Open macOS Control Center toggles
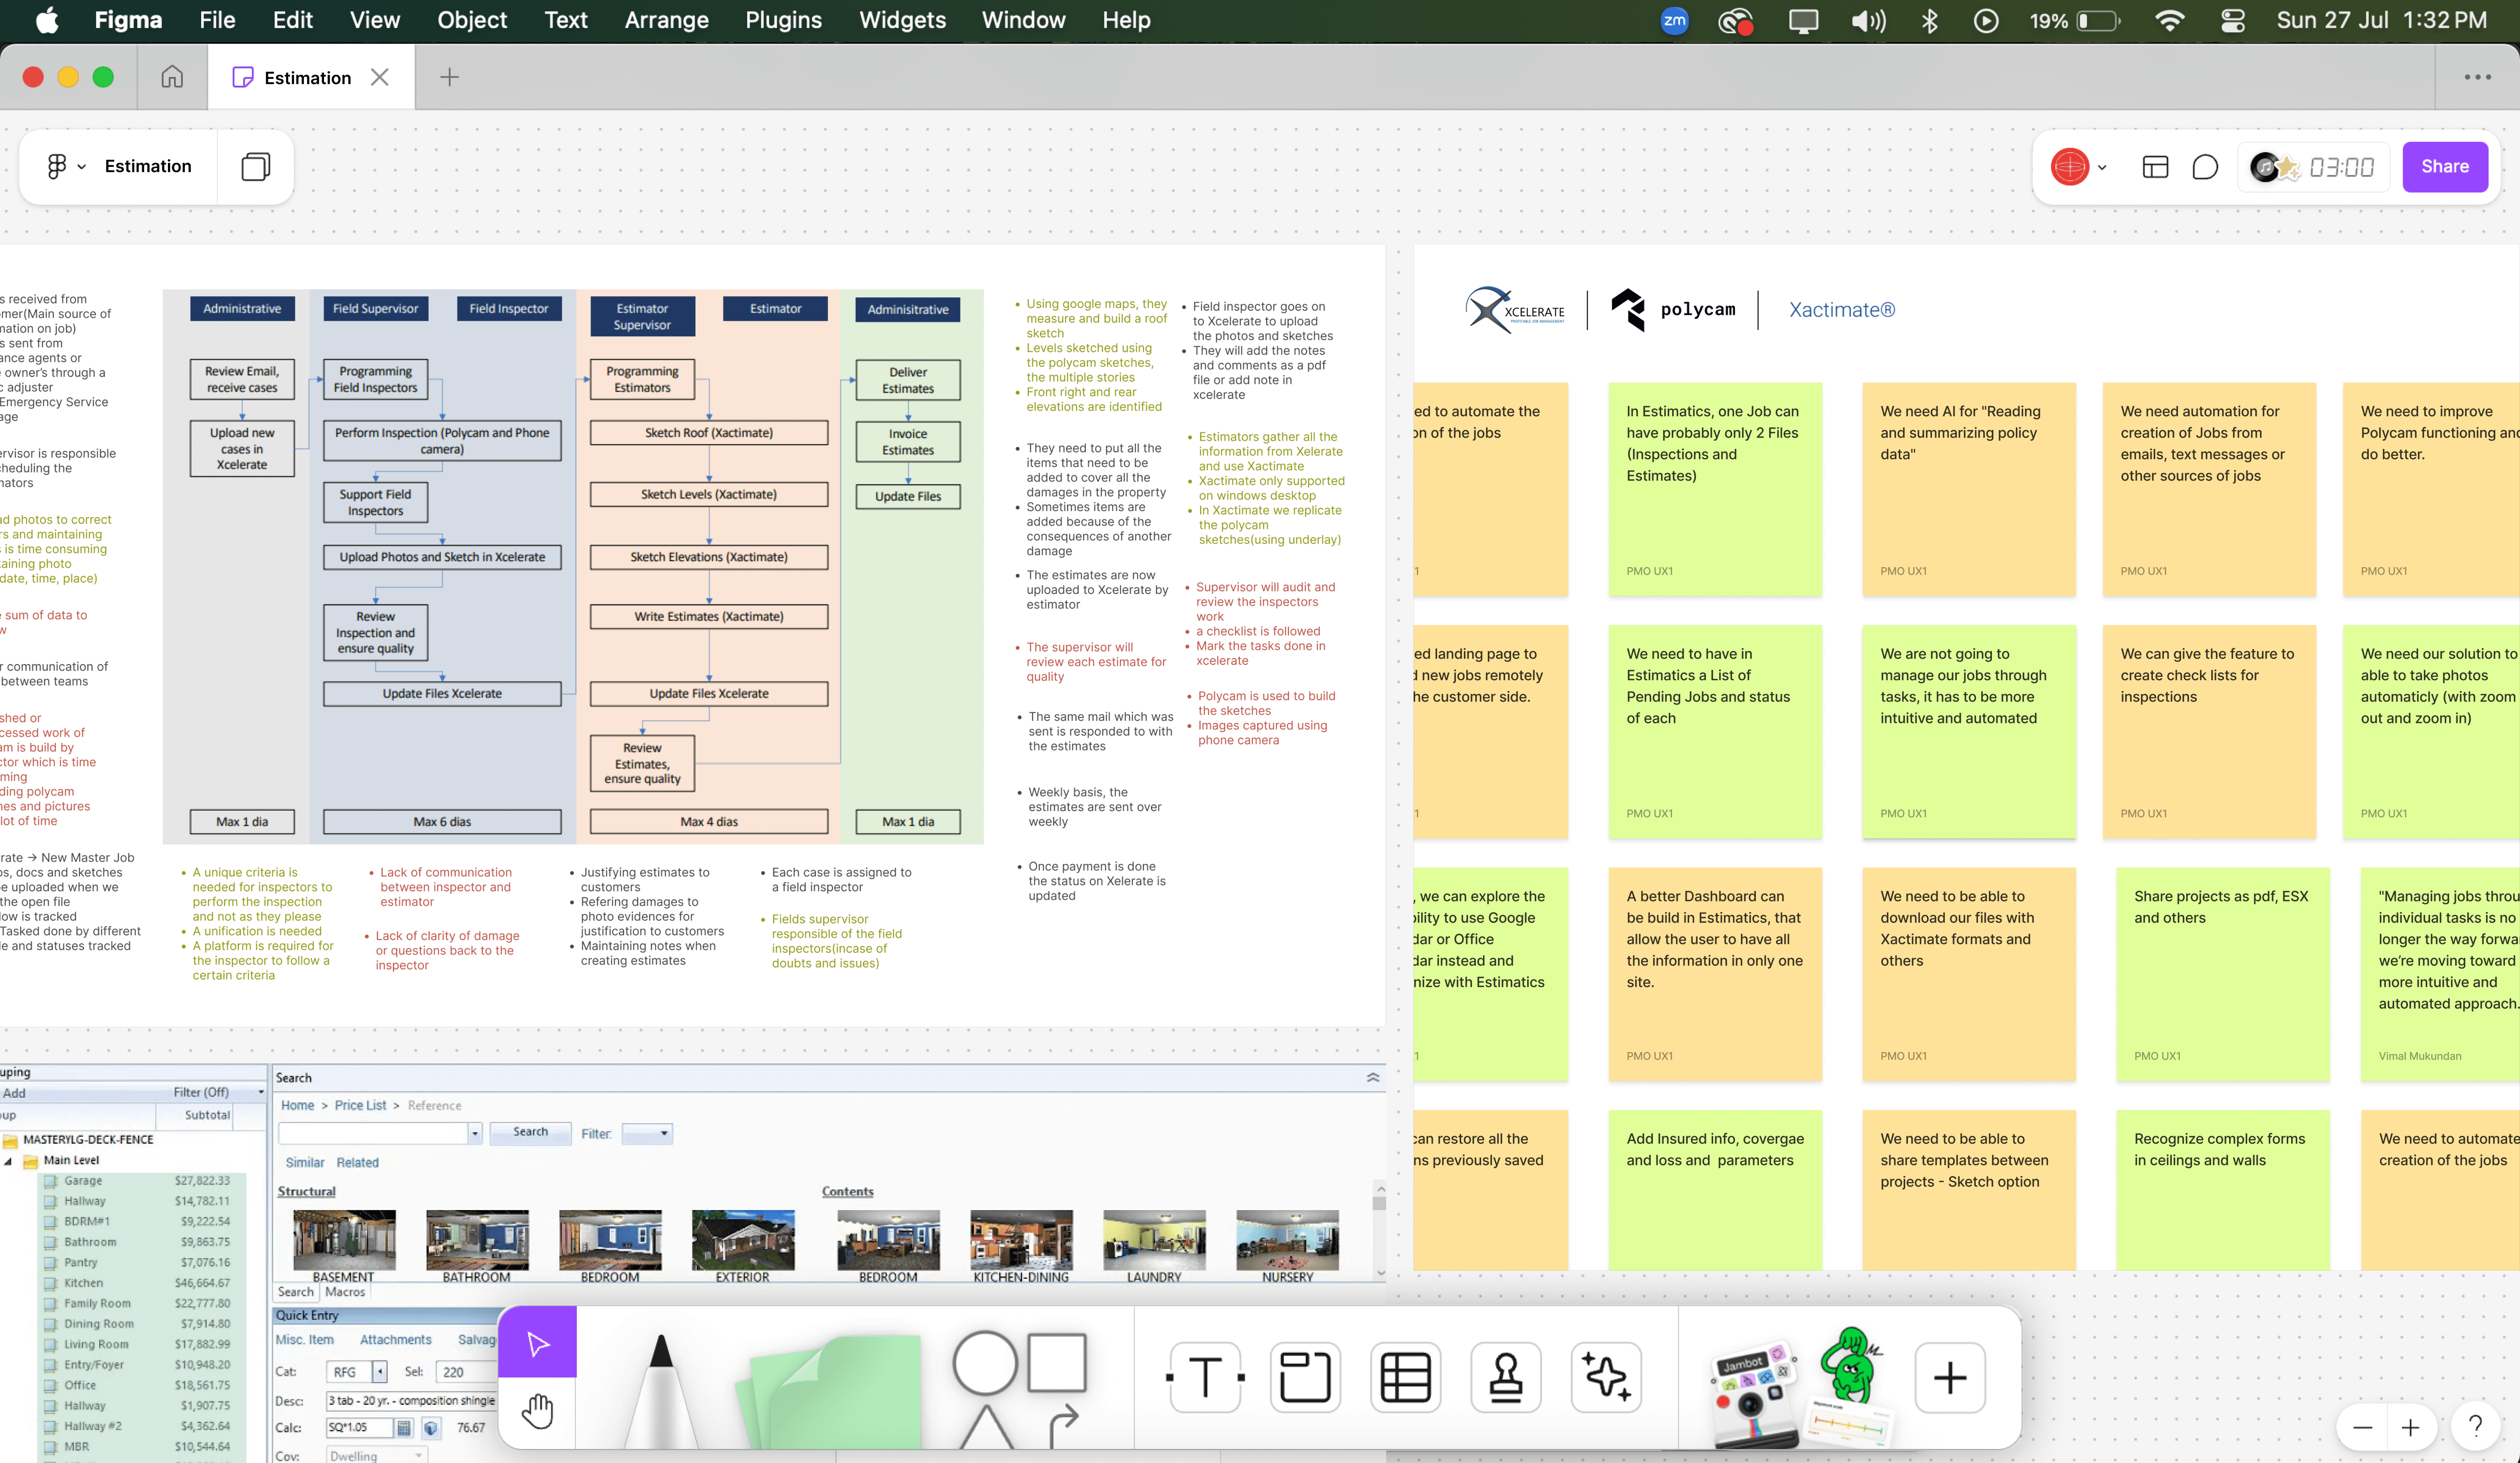Image resolution: width=2520 pixels, height=1463 pixels. click(x=2232, y=20)
